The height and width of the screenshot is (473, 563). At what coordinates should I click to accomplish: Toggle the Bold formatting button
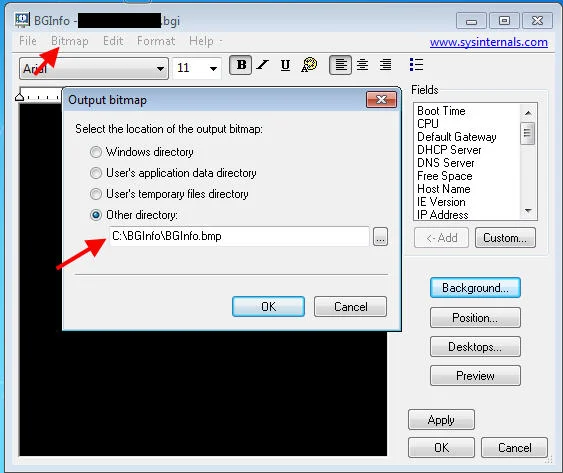coord(240,65)
